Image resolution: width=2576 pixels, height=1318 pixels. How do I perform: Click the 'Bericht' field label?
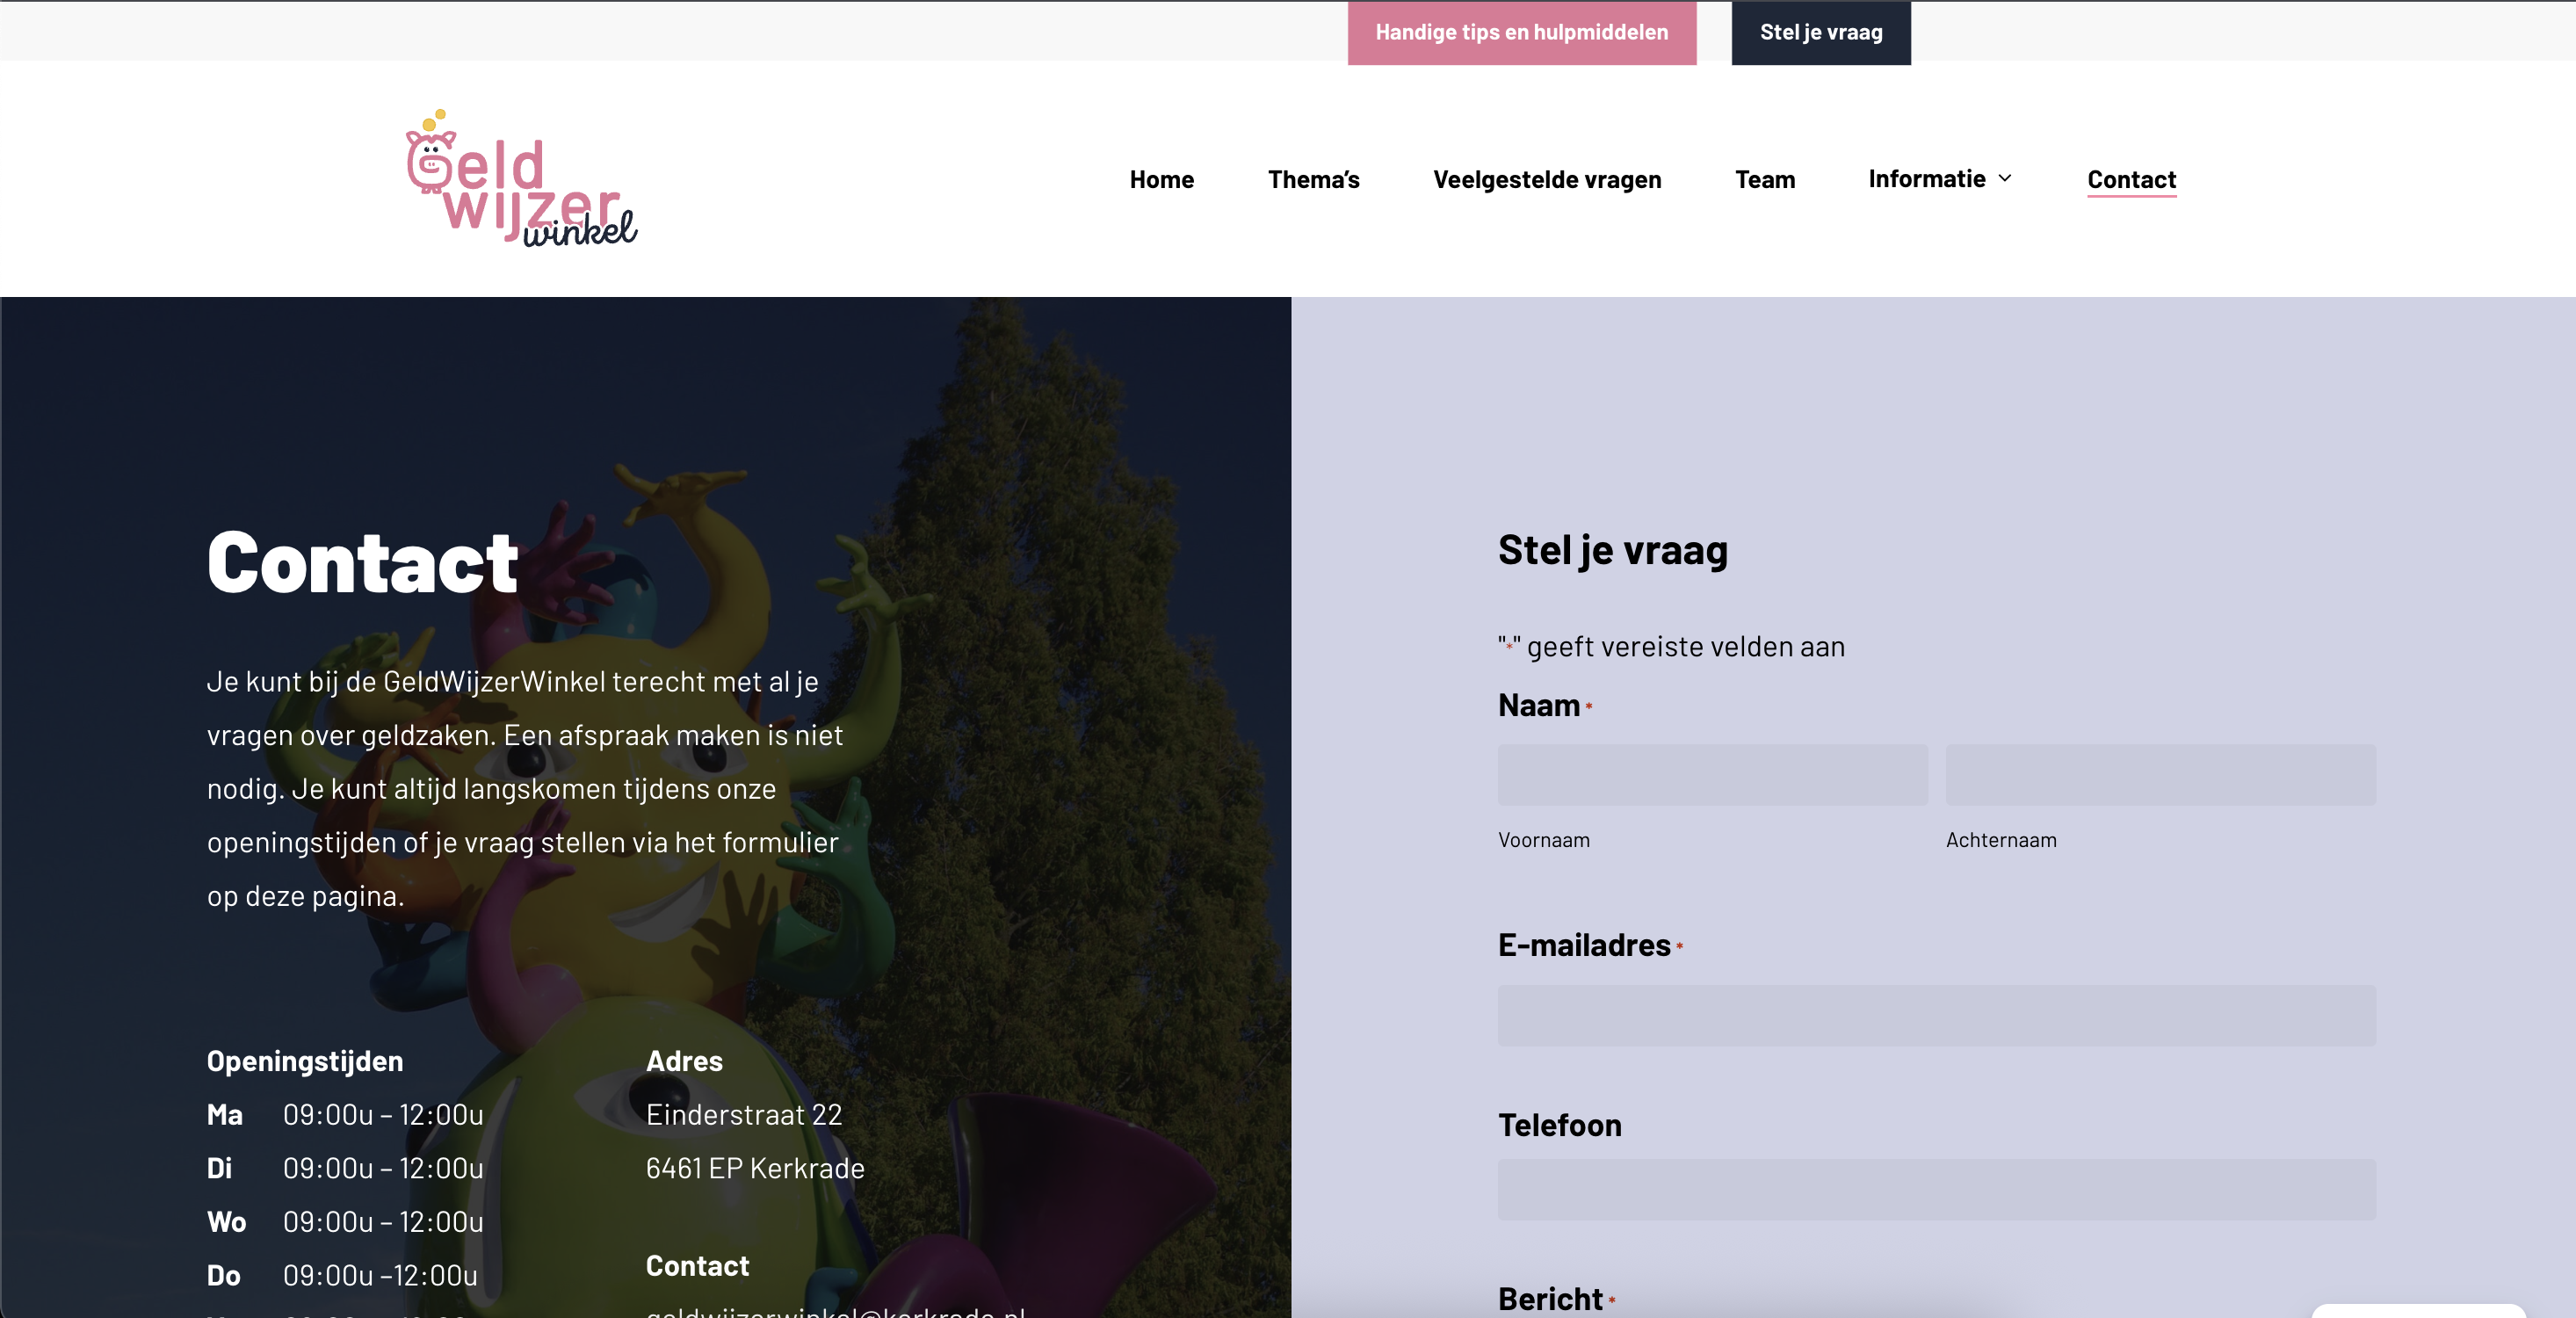1550,1298
